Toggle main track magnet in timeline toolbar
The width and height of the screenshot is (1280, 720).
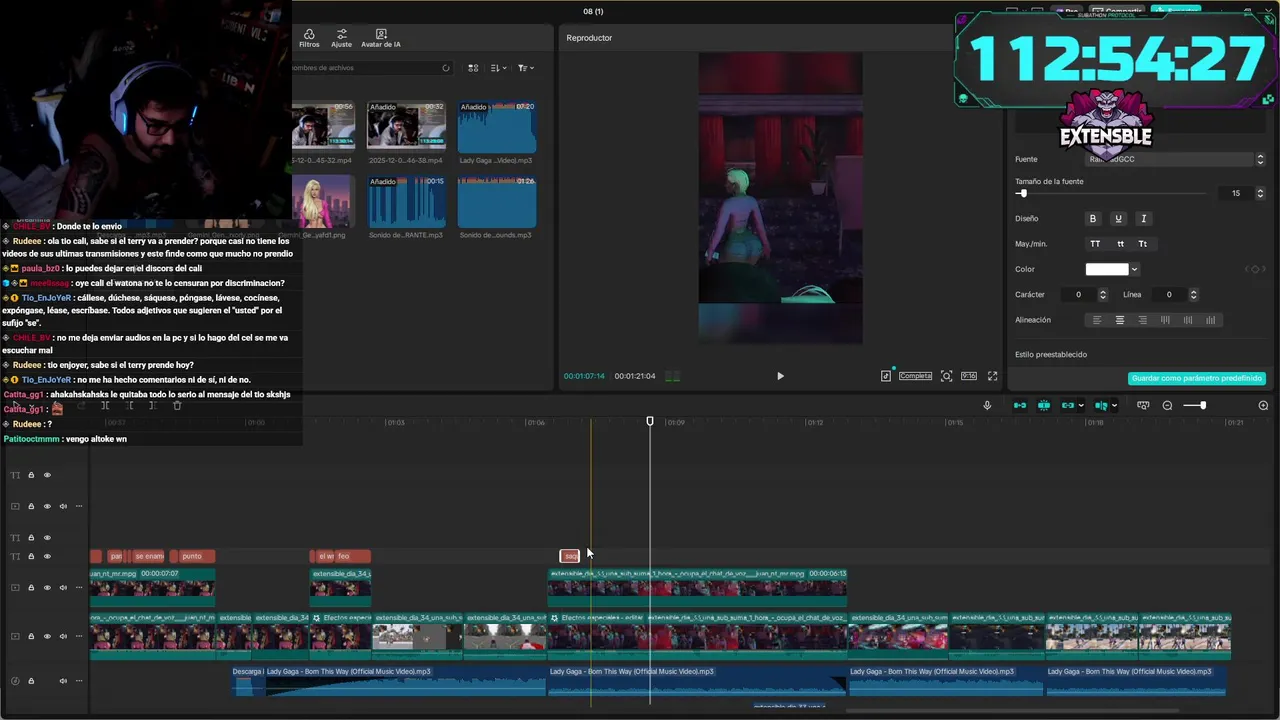tap(1020, 405)
